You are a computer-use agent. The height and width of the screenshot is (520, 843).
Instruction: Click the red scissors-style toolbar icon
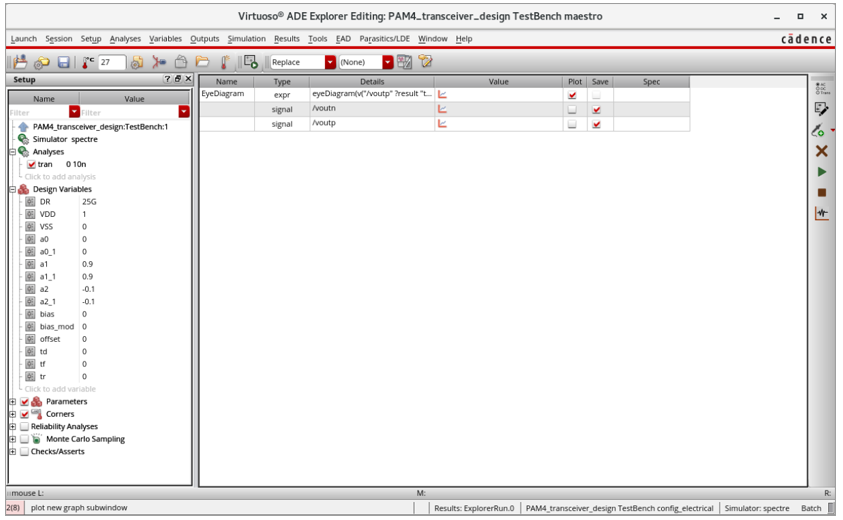[x=159, y=62]
